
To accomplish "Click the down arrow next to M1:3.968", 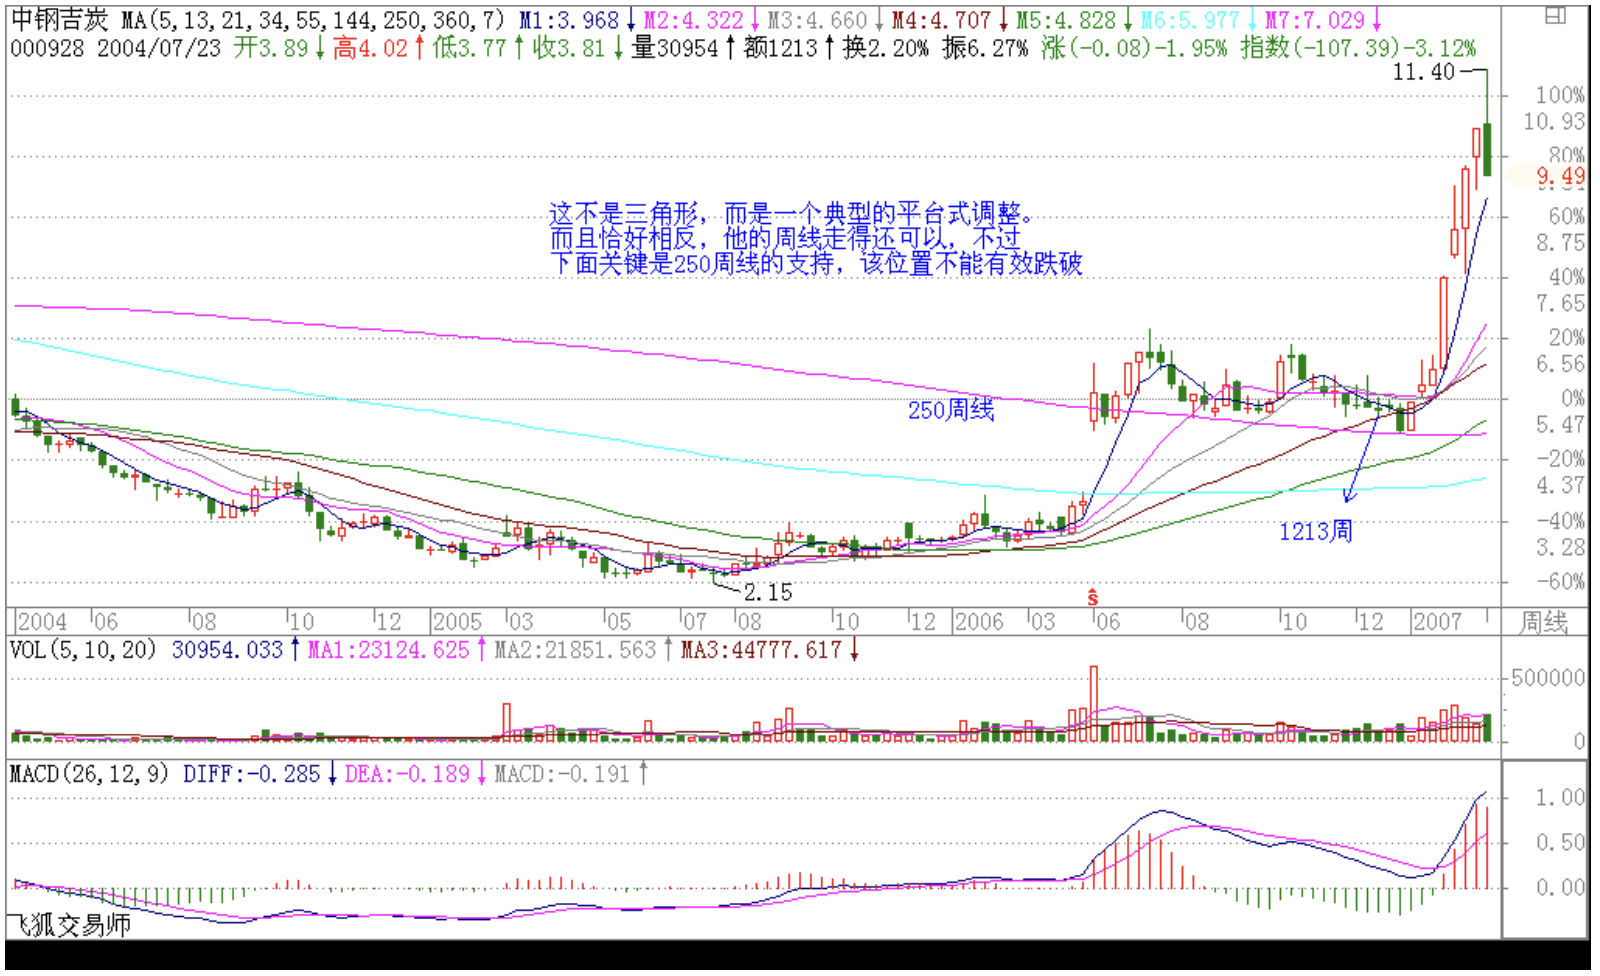I will [631, 21].
